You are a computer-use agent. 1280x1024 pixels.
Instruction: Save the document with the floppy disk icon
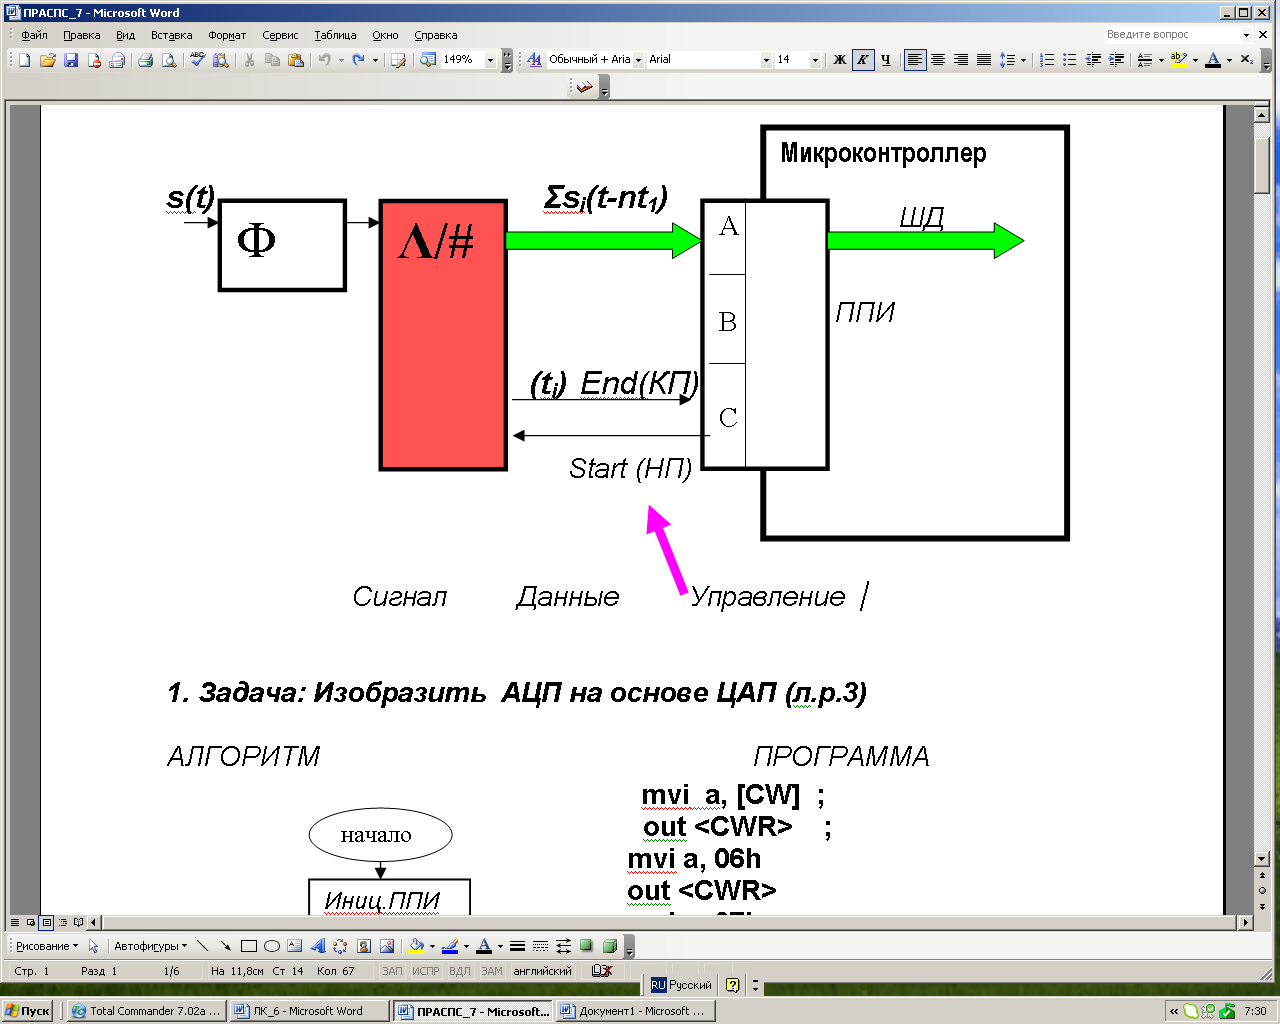[70, 60]
